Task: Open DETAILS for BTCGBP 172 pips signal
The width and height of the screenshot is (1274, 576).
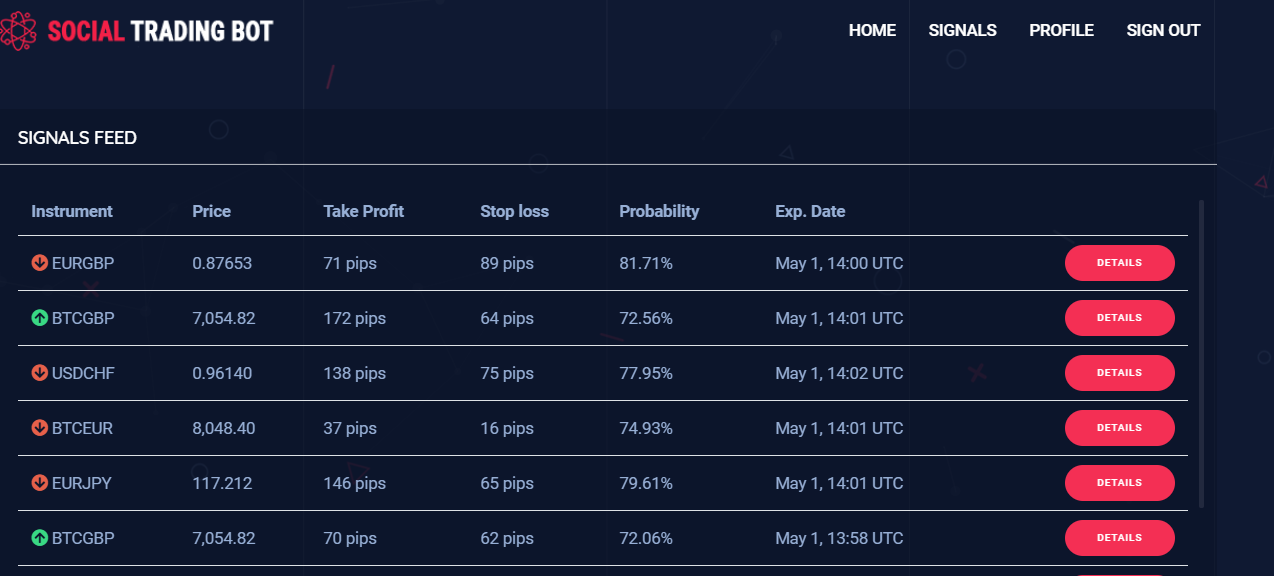Action: point(1119,318)
